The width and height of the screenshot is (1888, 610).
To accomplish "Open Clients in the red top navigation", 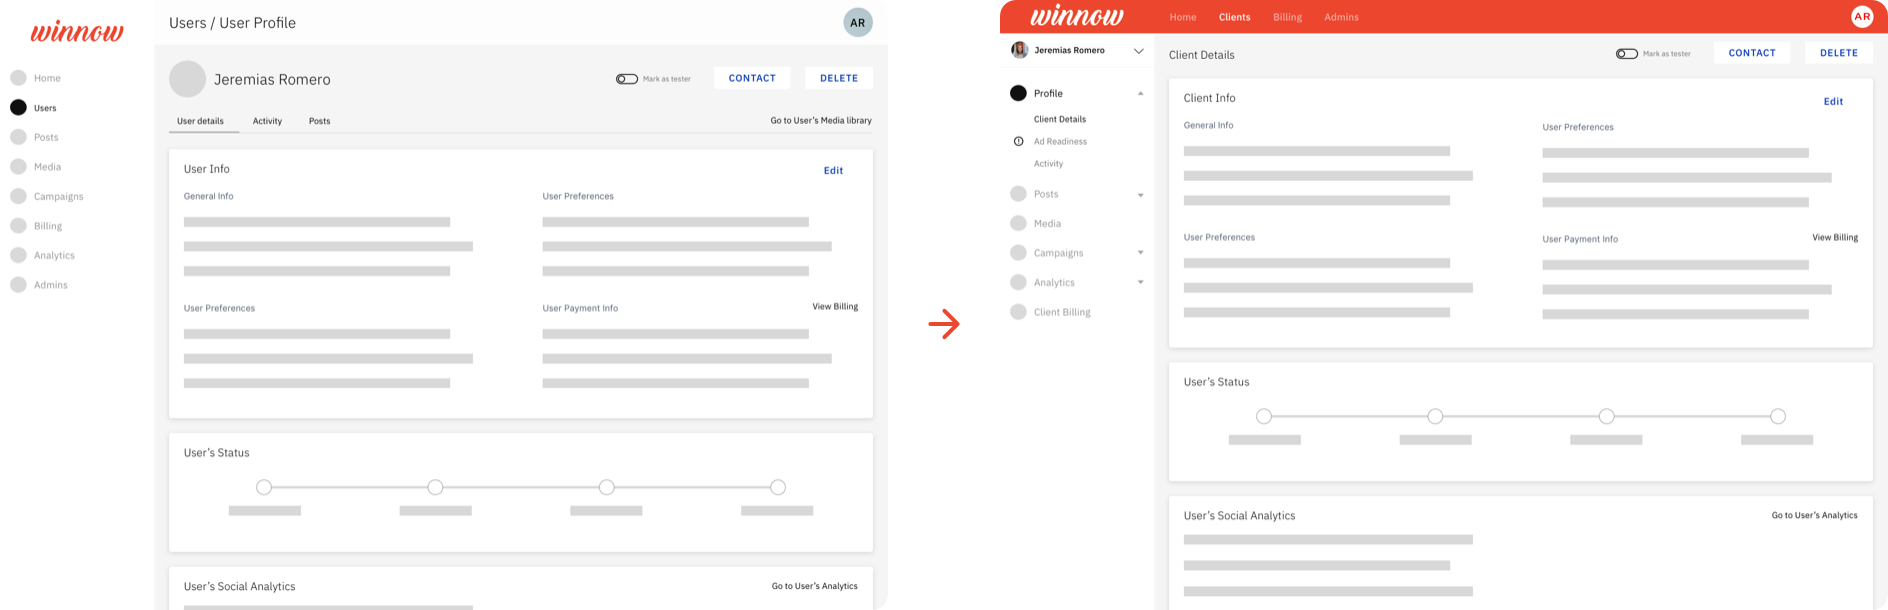I will (x=1234, y=17).
